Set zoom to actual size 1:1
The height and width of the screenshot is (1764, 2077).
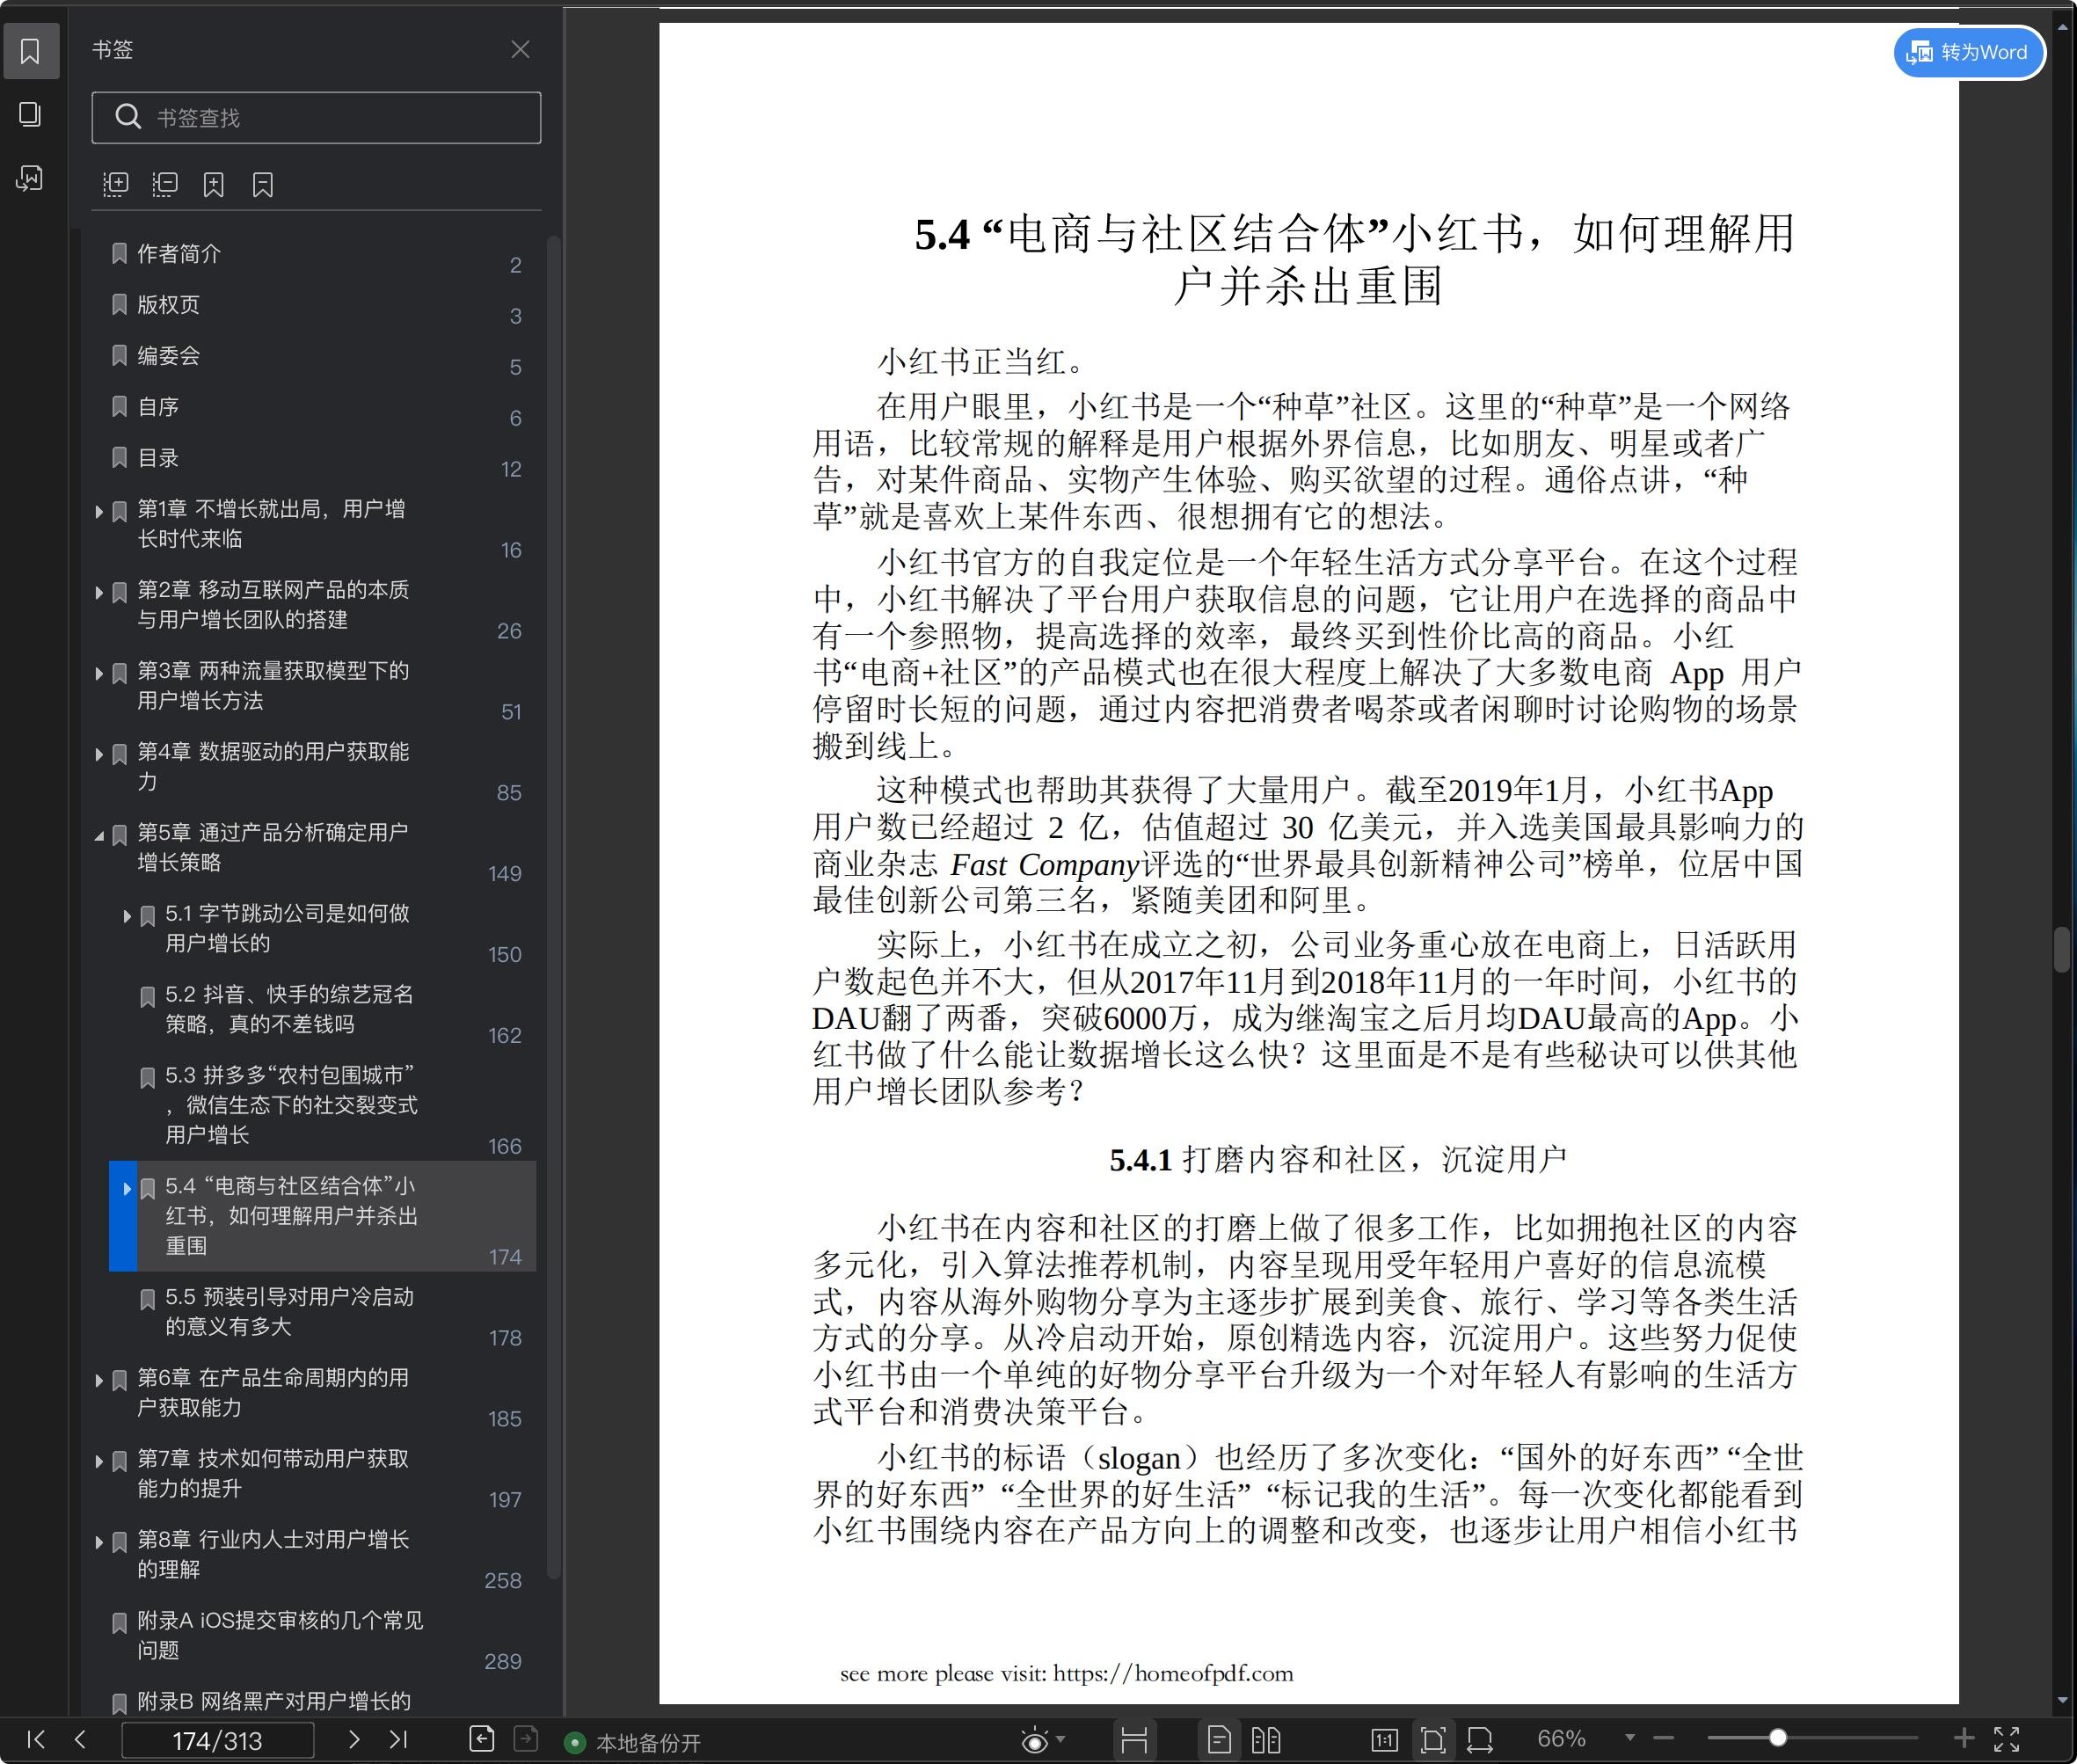click(1384, 1740)
